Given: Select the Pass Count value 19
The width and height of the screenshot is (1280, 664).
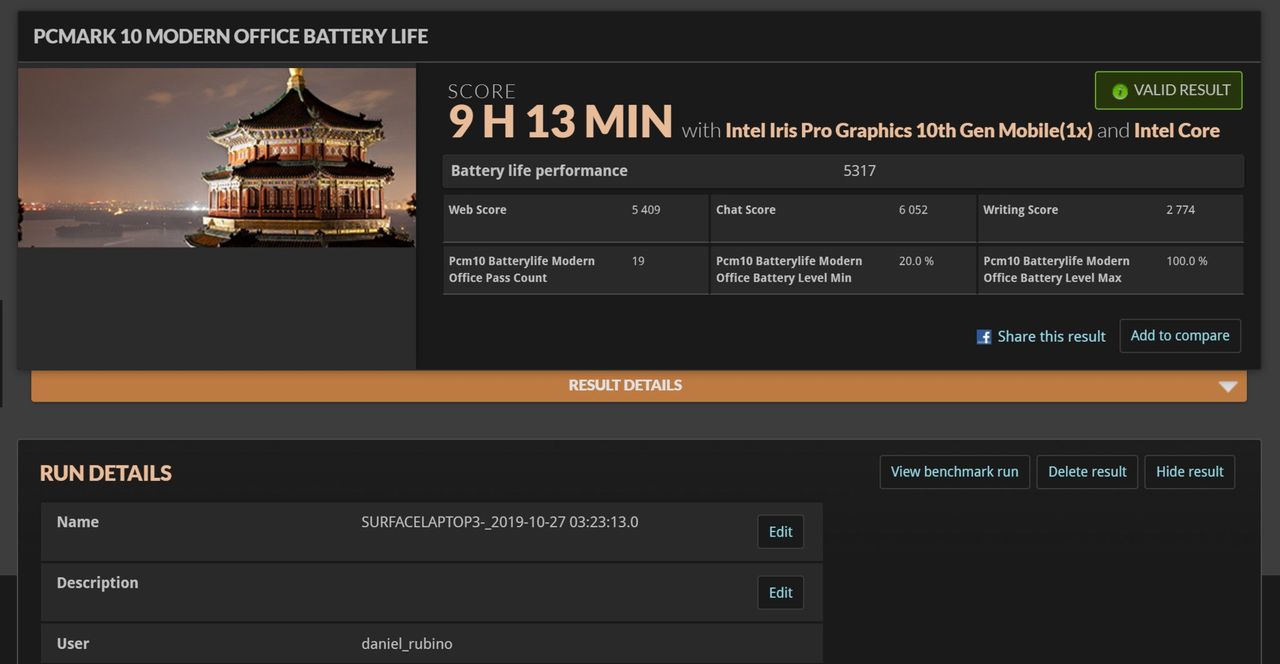Looking at the screenshot, I should click(x=638, y=261).
